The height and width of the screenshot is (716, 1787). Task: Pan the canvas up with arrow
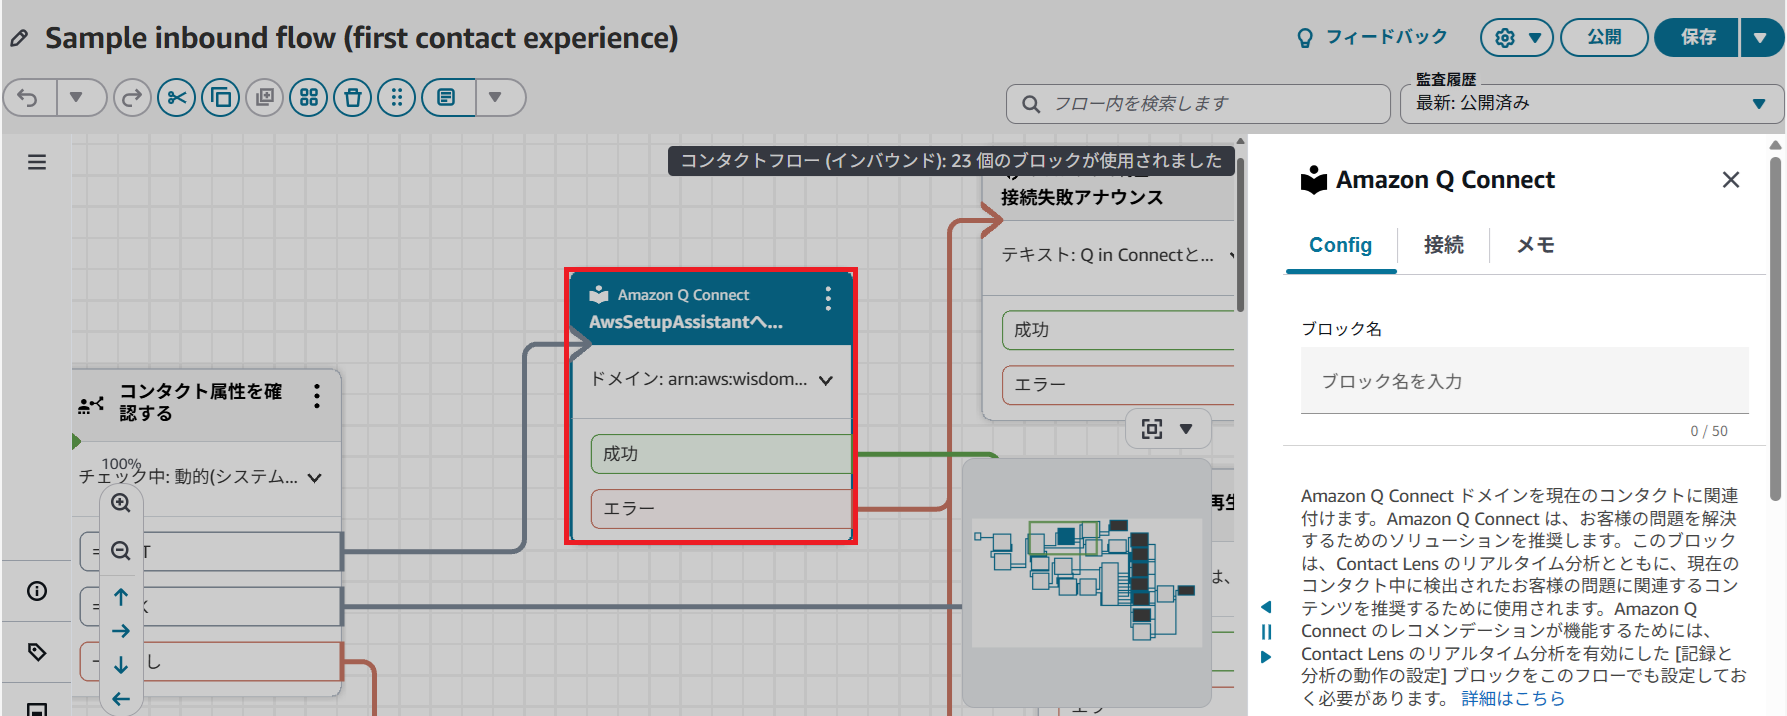point(121,597)
